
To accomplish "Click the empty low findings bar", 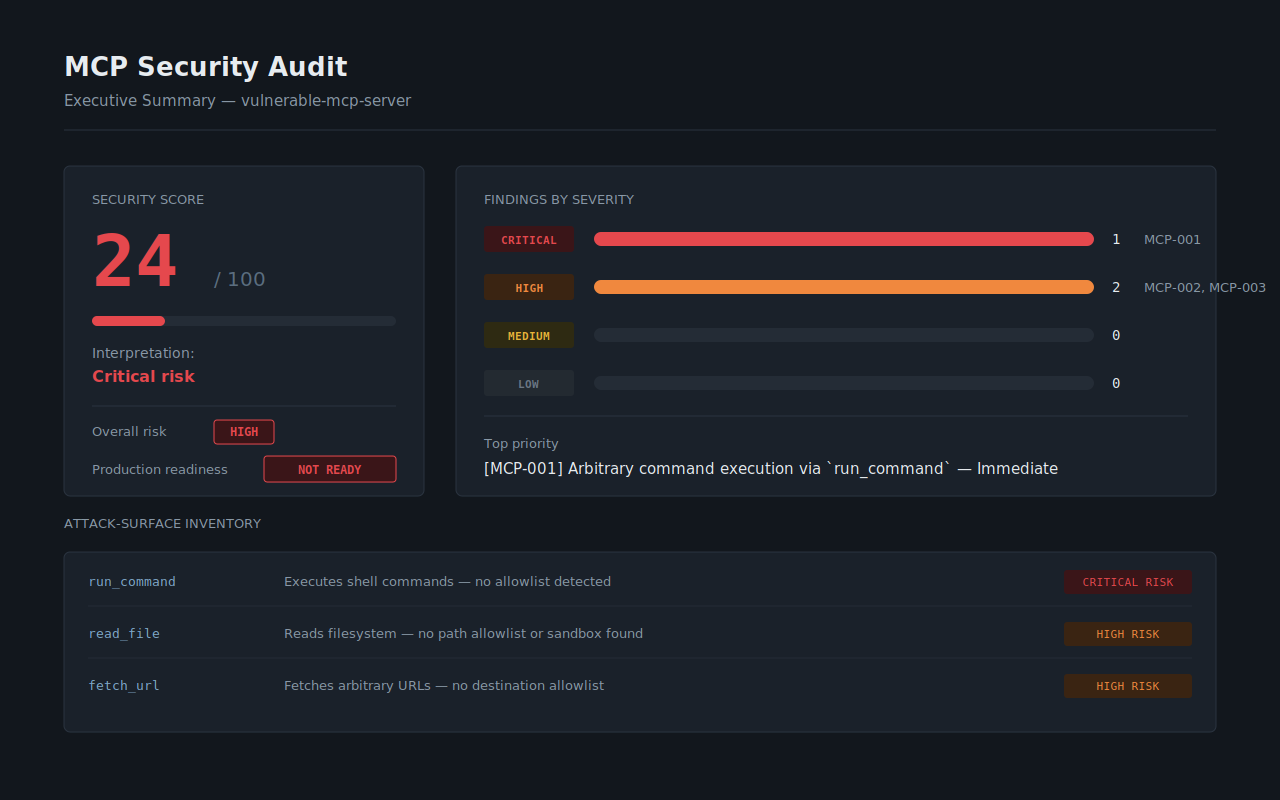I will (x=844, y=383).
